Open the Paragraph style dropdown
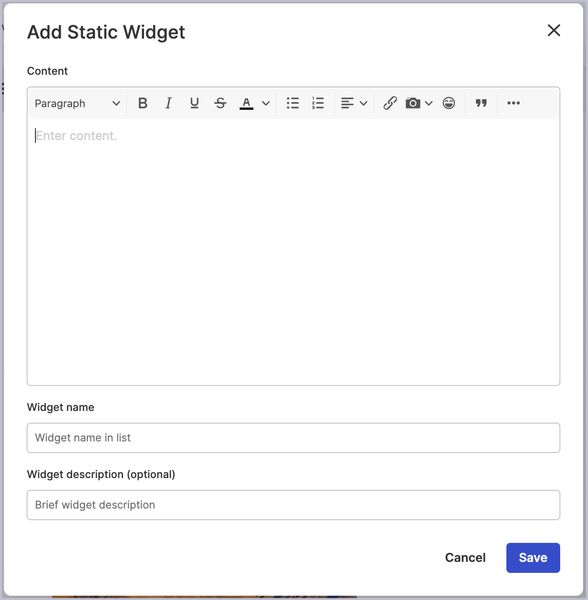 click(77, 103)
